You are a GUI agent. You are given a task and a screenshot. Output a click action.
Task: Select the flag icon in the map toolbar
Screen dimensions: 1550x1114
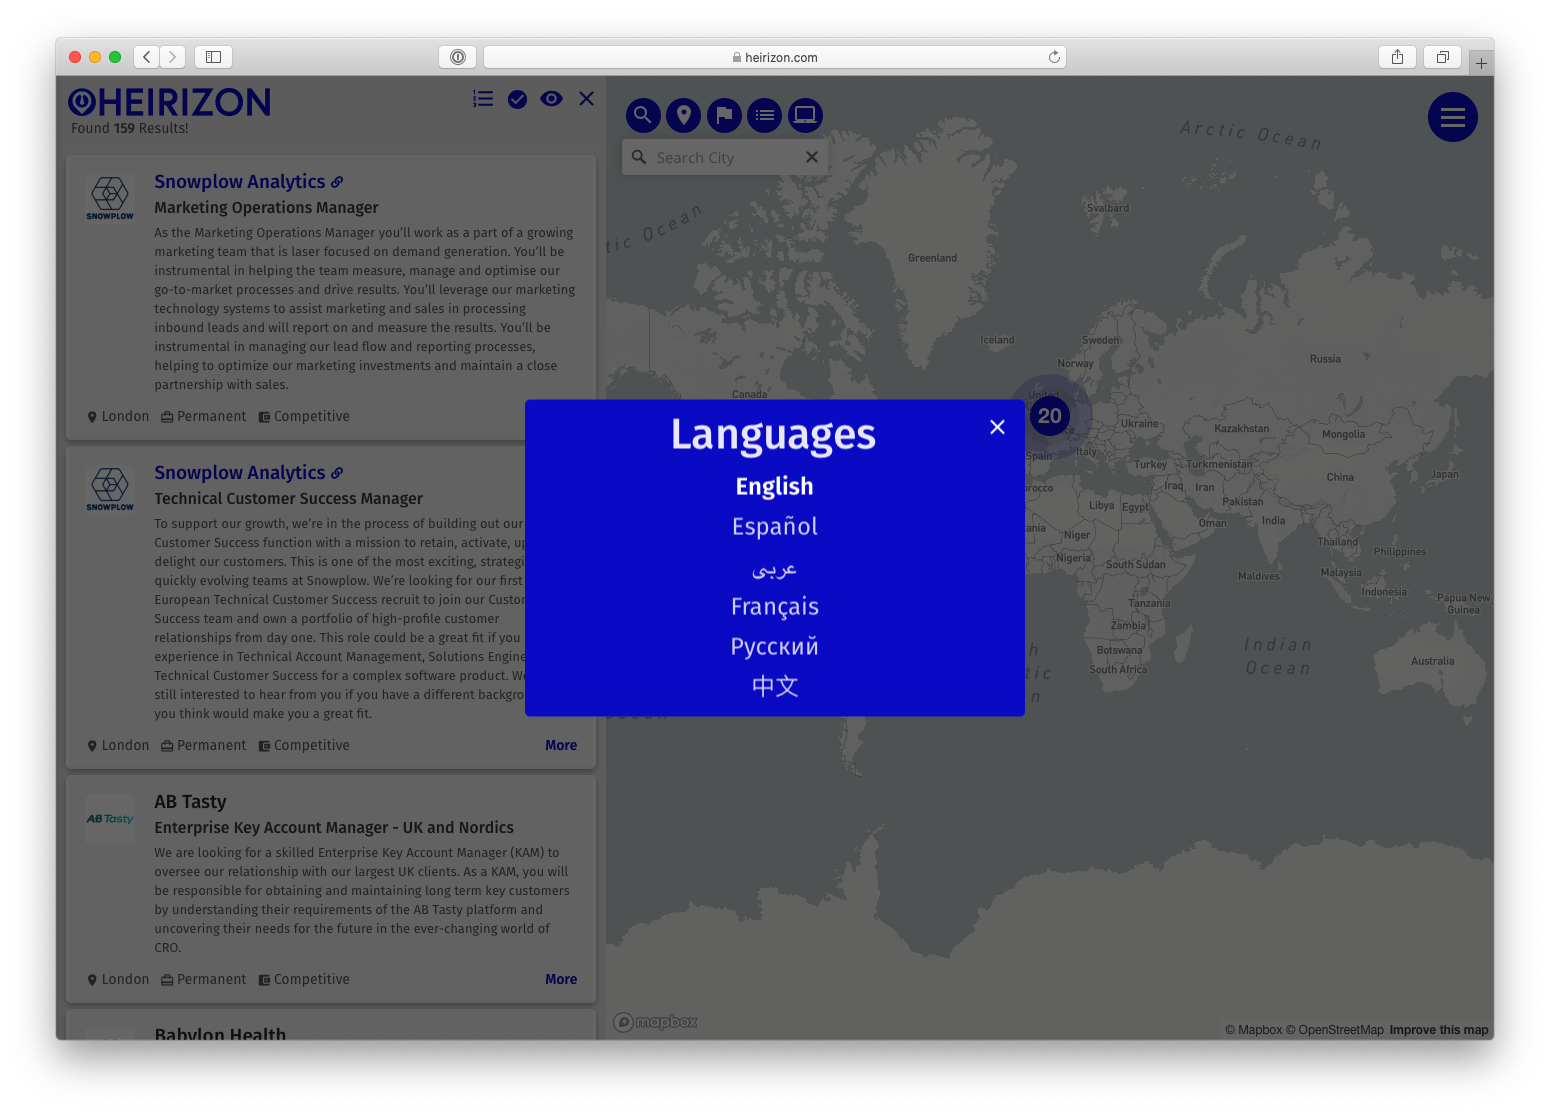725,115
